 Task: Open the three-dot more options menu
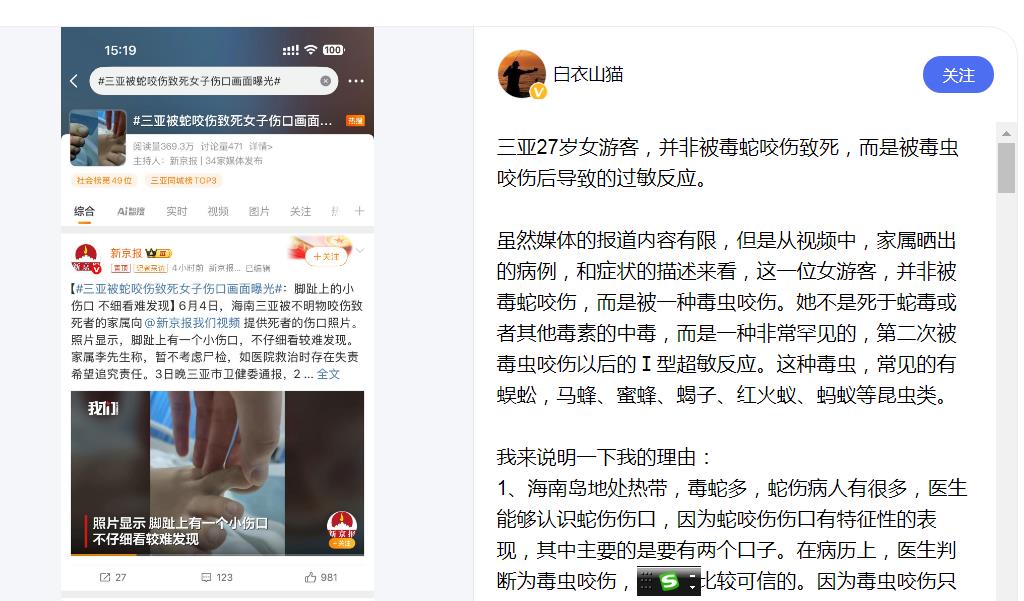tap(356, 81)
